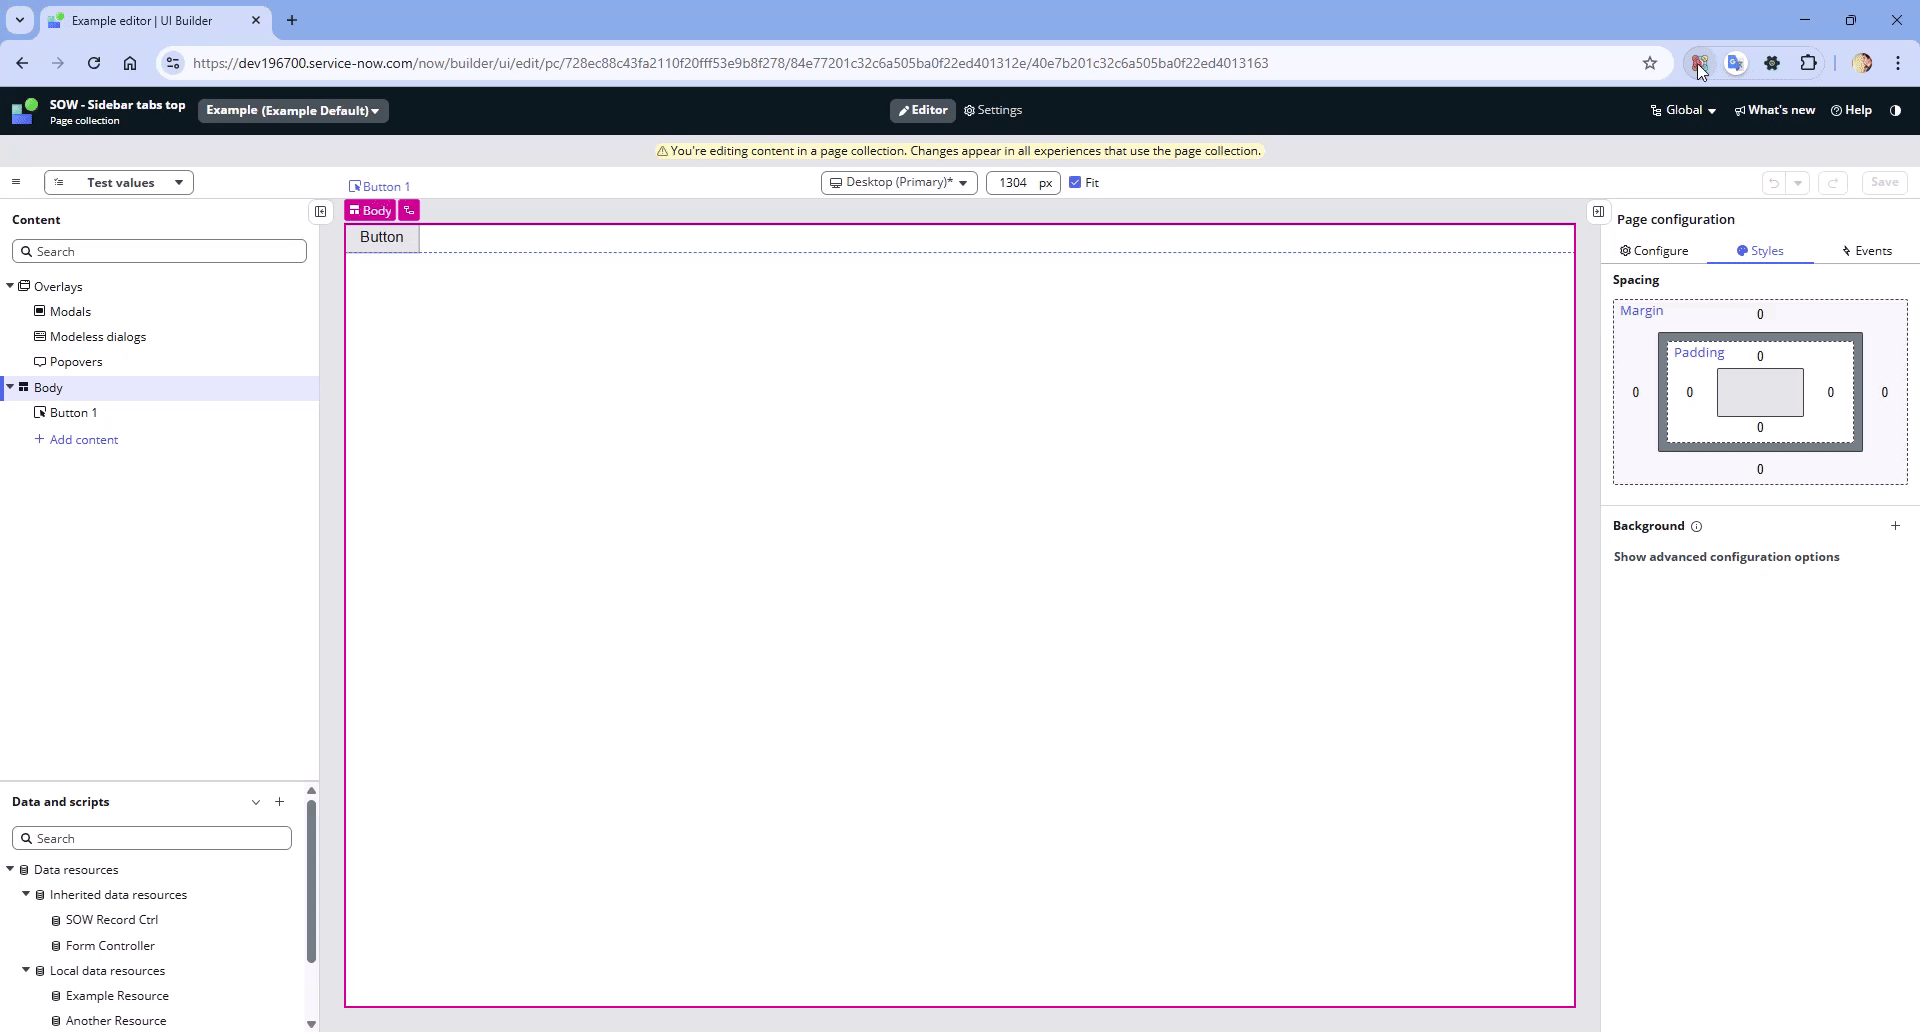Open the Desktop (Primary) viewport dropdown
This screenshot has height=1032, width=1920.
click(x=898, y=182)
